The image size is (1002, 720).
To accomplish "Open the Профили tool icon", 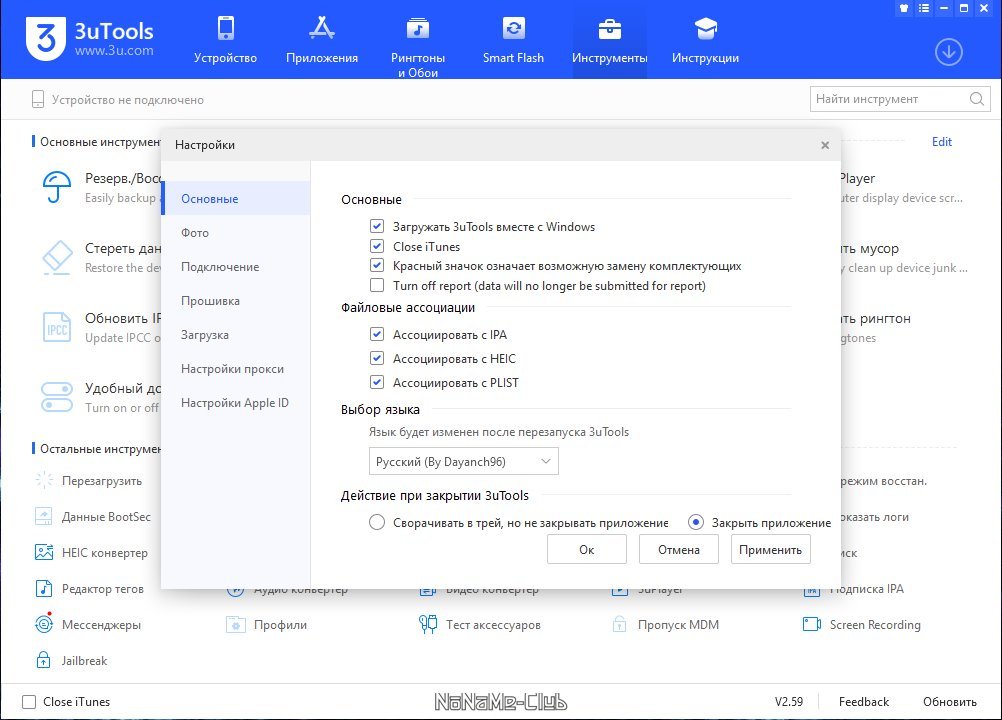I will click(236, 624).
